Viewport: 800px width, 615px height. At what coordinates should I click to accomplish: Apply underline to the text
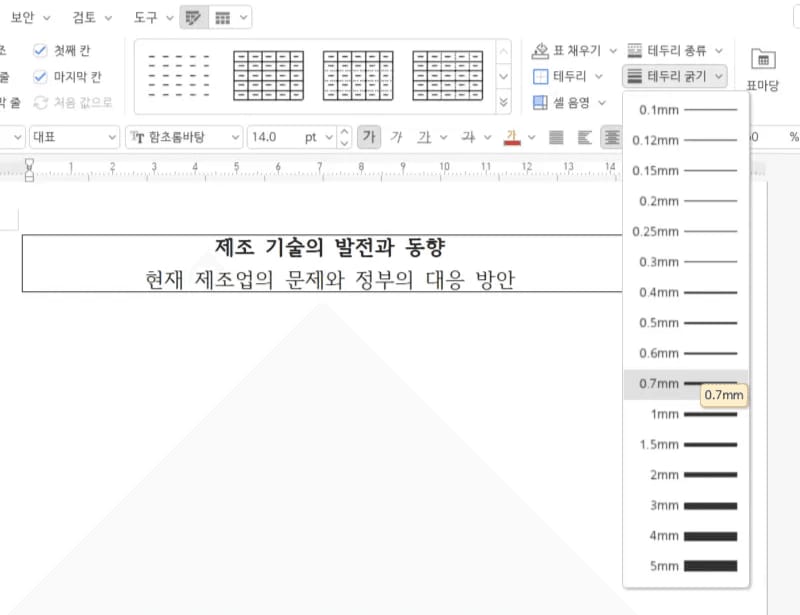(424, 137)
